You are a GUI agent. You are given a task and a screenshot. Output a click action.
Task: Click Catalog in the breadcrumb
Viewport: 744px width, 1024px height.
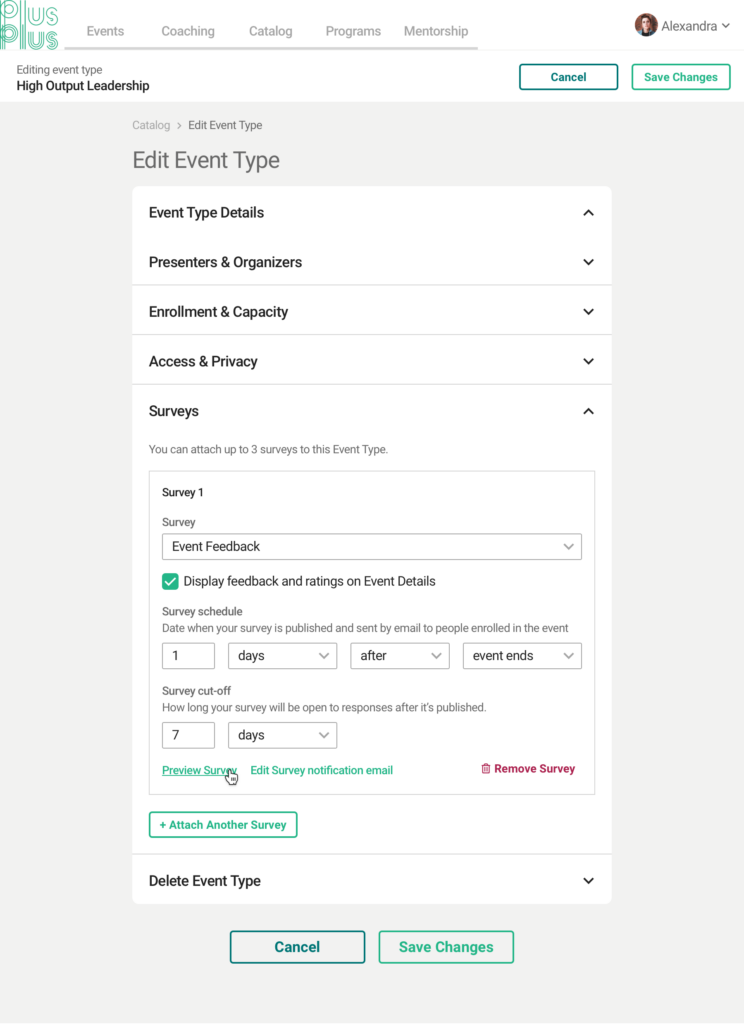tap(151, 125)
